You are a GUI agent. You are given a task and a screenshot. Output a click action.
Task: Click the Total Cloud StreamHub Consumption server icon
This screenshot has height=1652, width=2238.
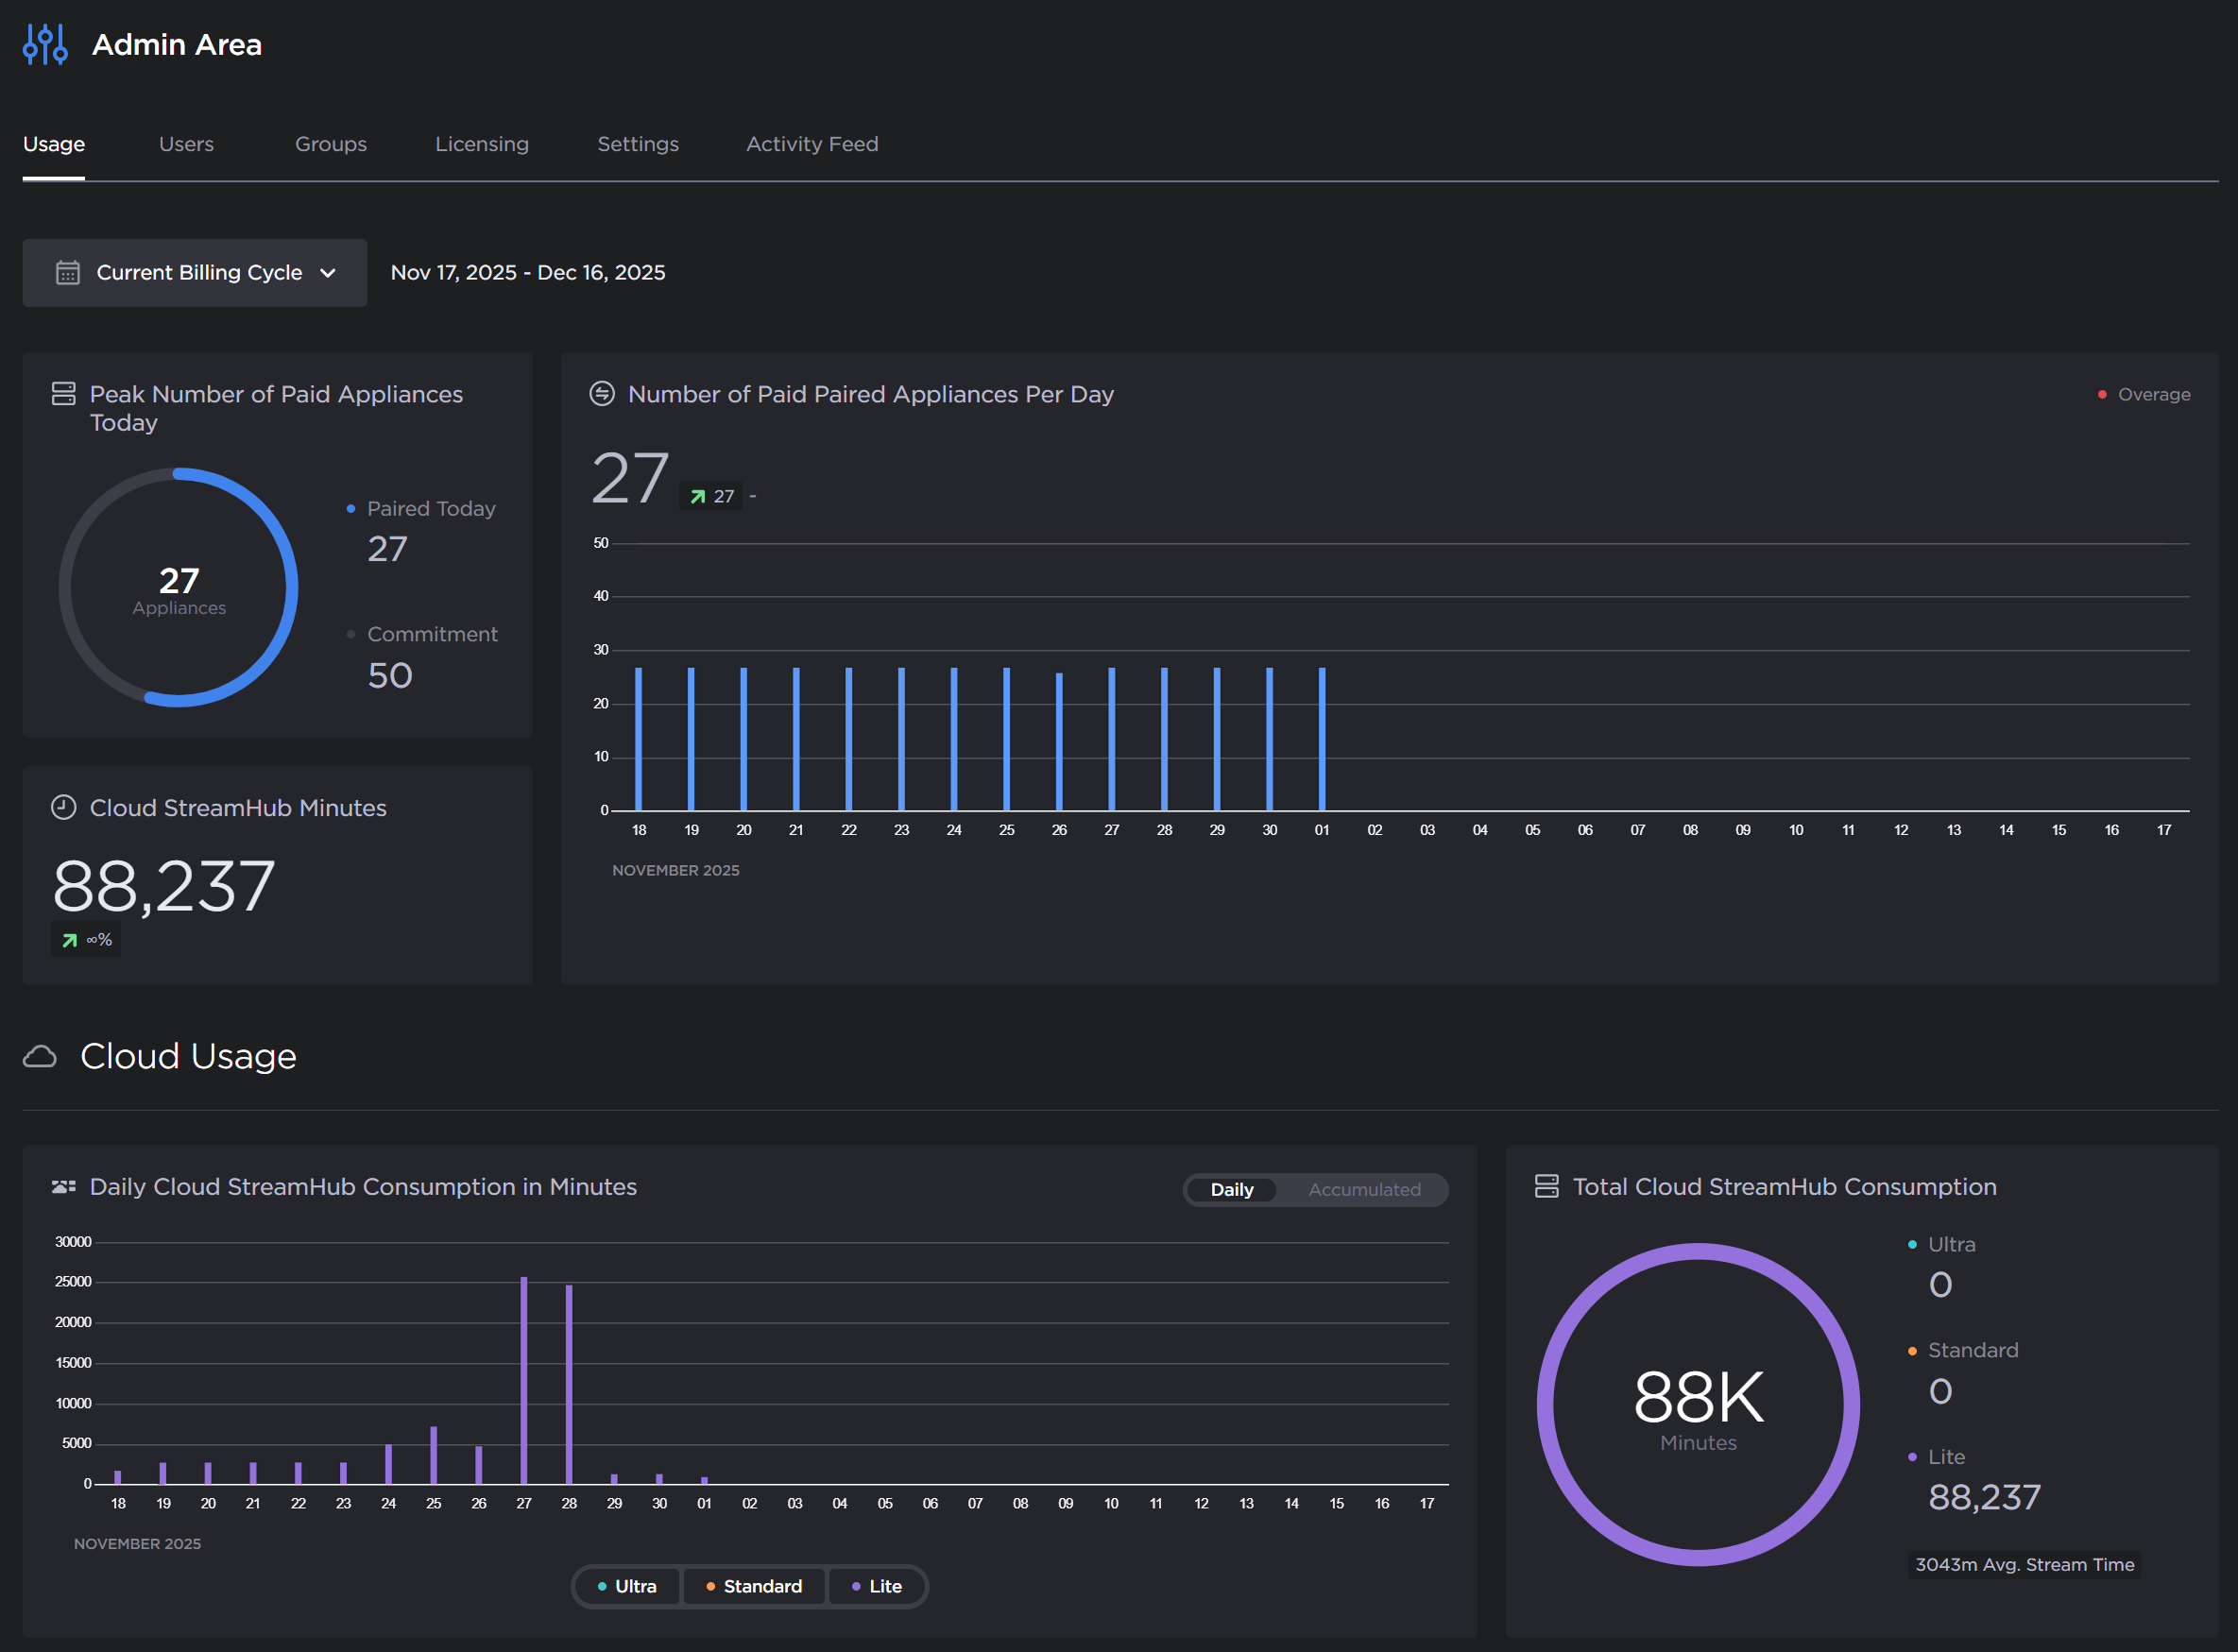(1546, 1187)
